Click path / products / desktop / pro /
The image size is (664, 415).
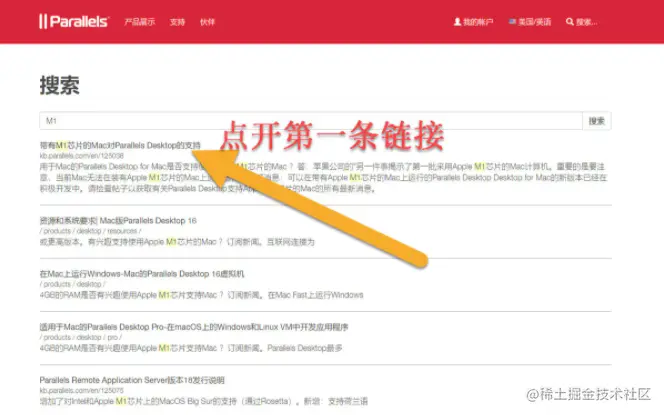pos(80,337)
